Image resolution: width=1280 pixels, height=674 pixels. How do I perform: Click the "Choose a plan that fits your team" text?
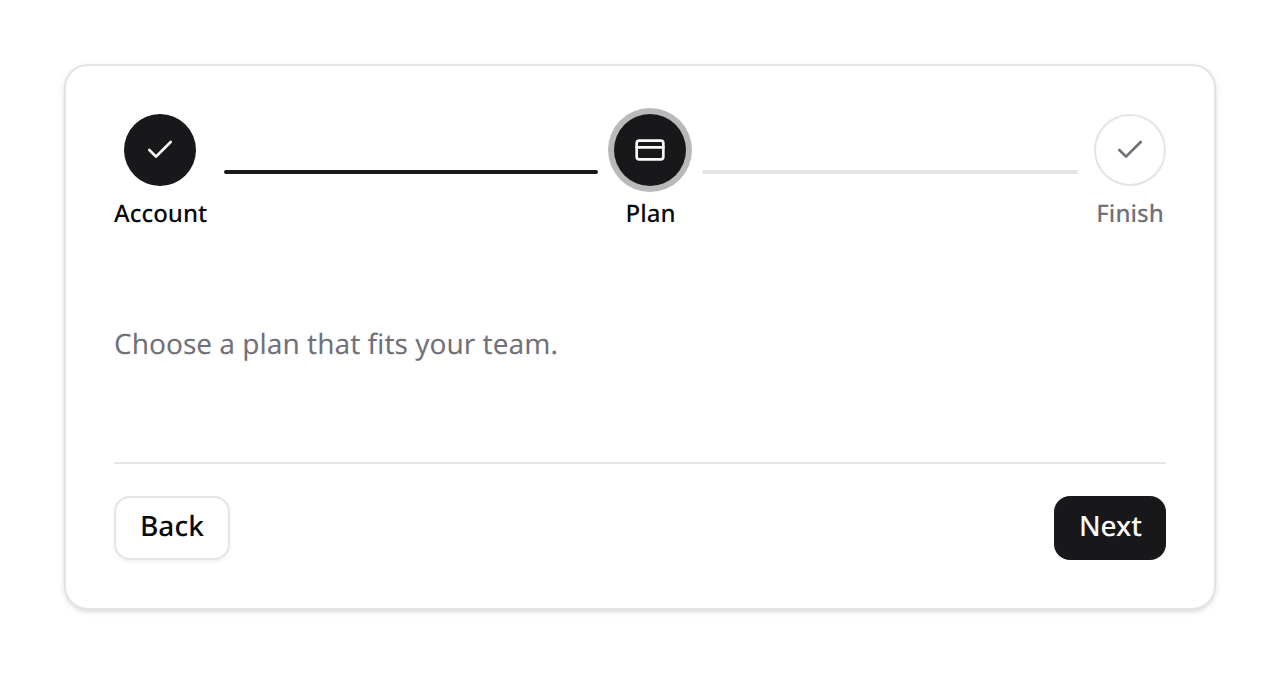coord(336,345)
